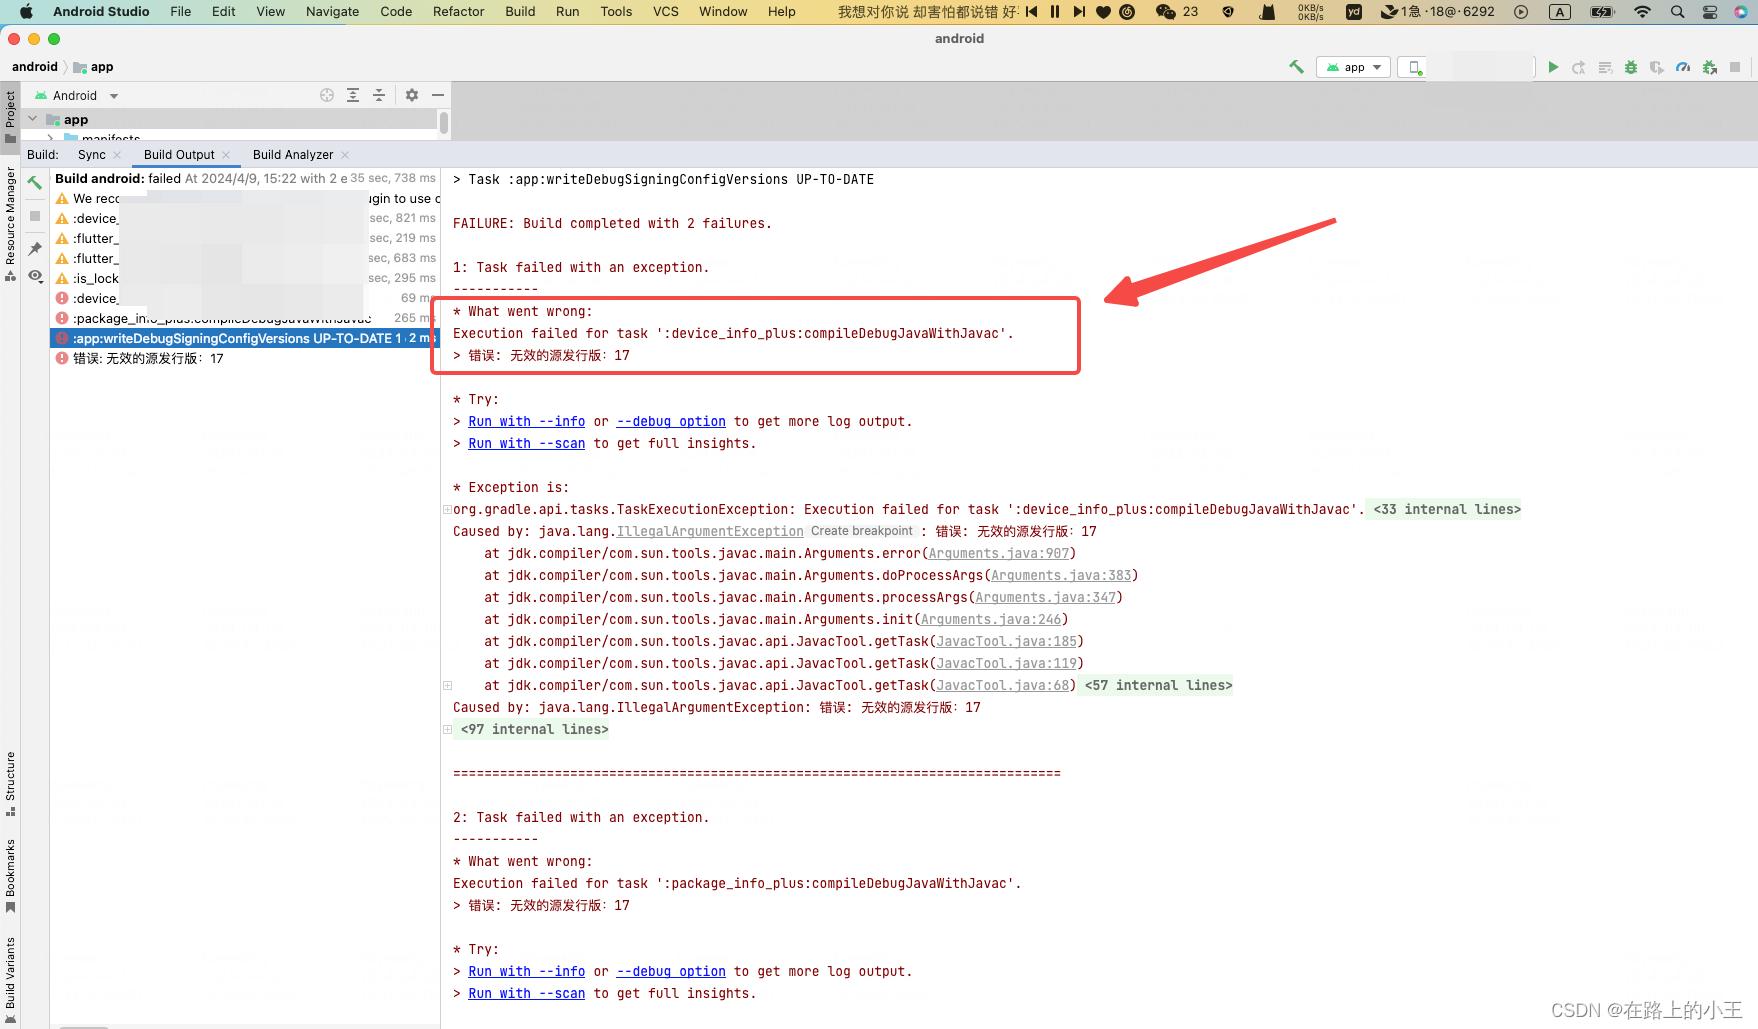Start debugging with the green bug icon
1758x1029 pixels.
[x=1631, y=67]
